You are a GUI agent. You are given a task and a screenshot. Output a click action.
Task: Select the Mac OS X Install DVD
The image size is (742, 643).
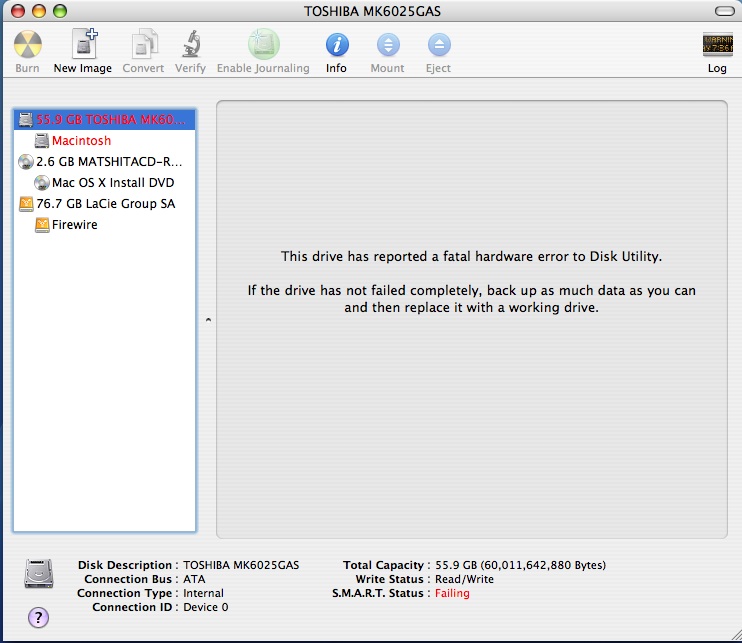point(105,183)
